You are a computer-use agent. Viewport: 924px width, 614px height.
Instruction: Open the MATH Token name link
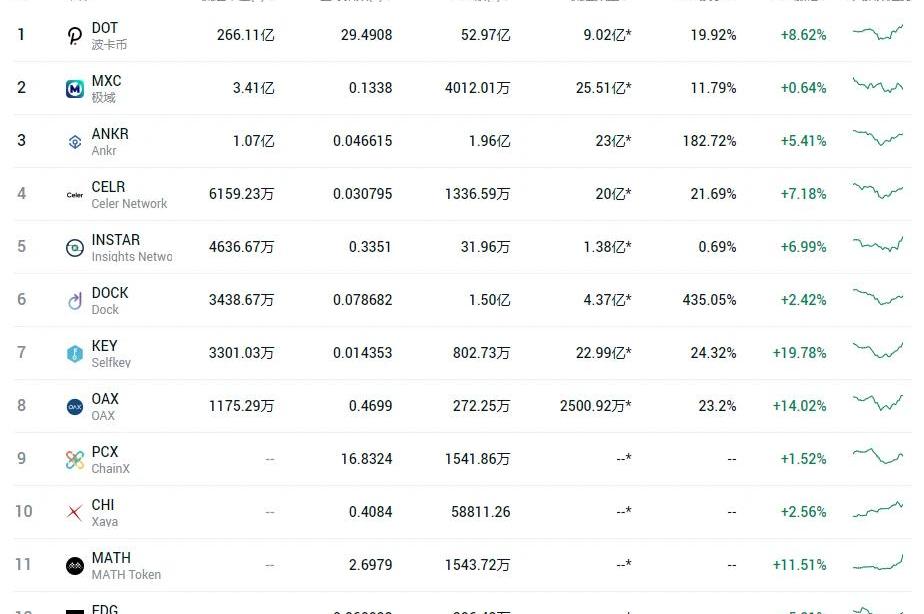(126, 575)
